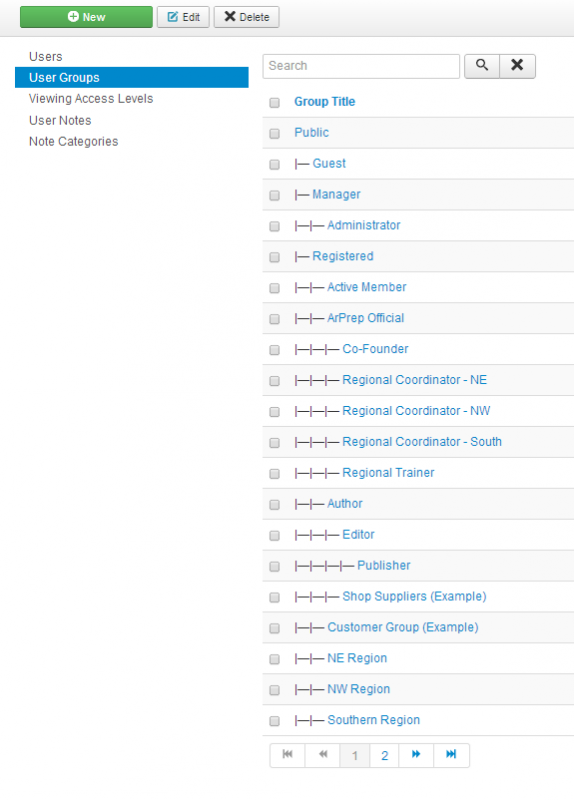Select the checkbox next to Publisher
The image size is (574, 800).
coord(274,566)
